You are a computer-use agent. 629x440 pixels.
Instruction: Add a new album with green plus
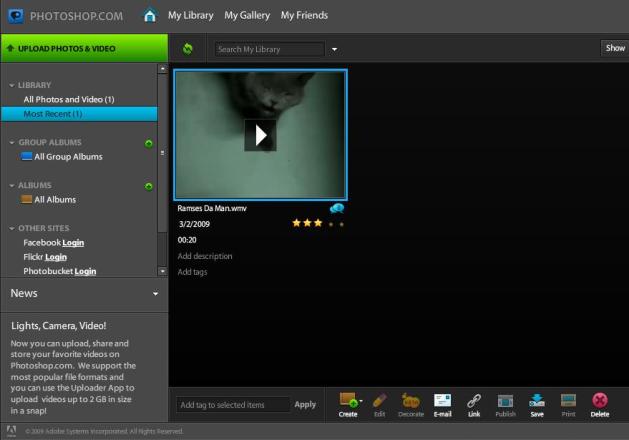tap(149, 186)
